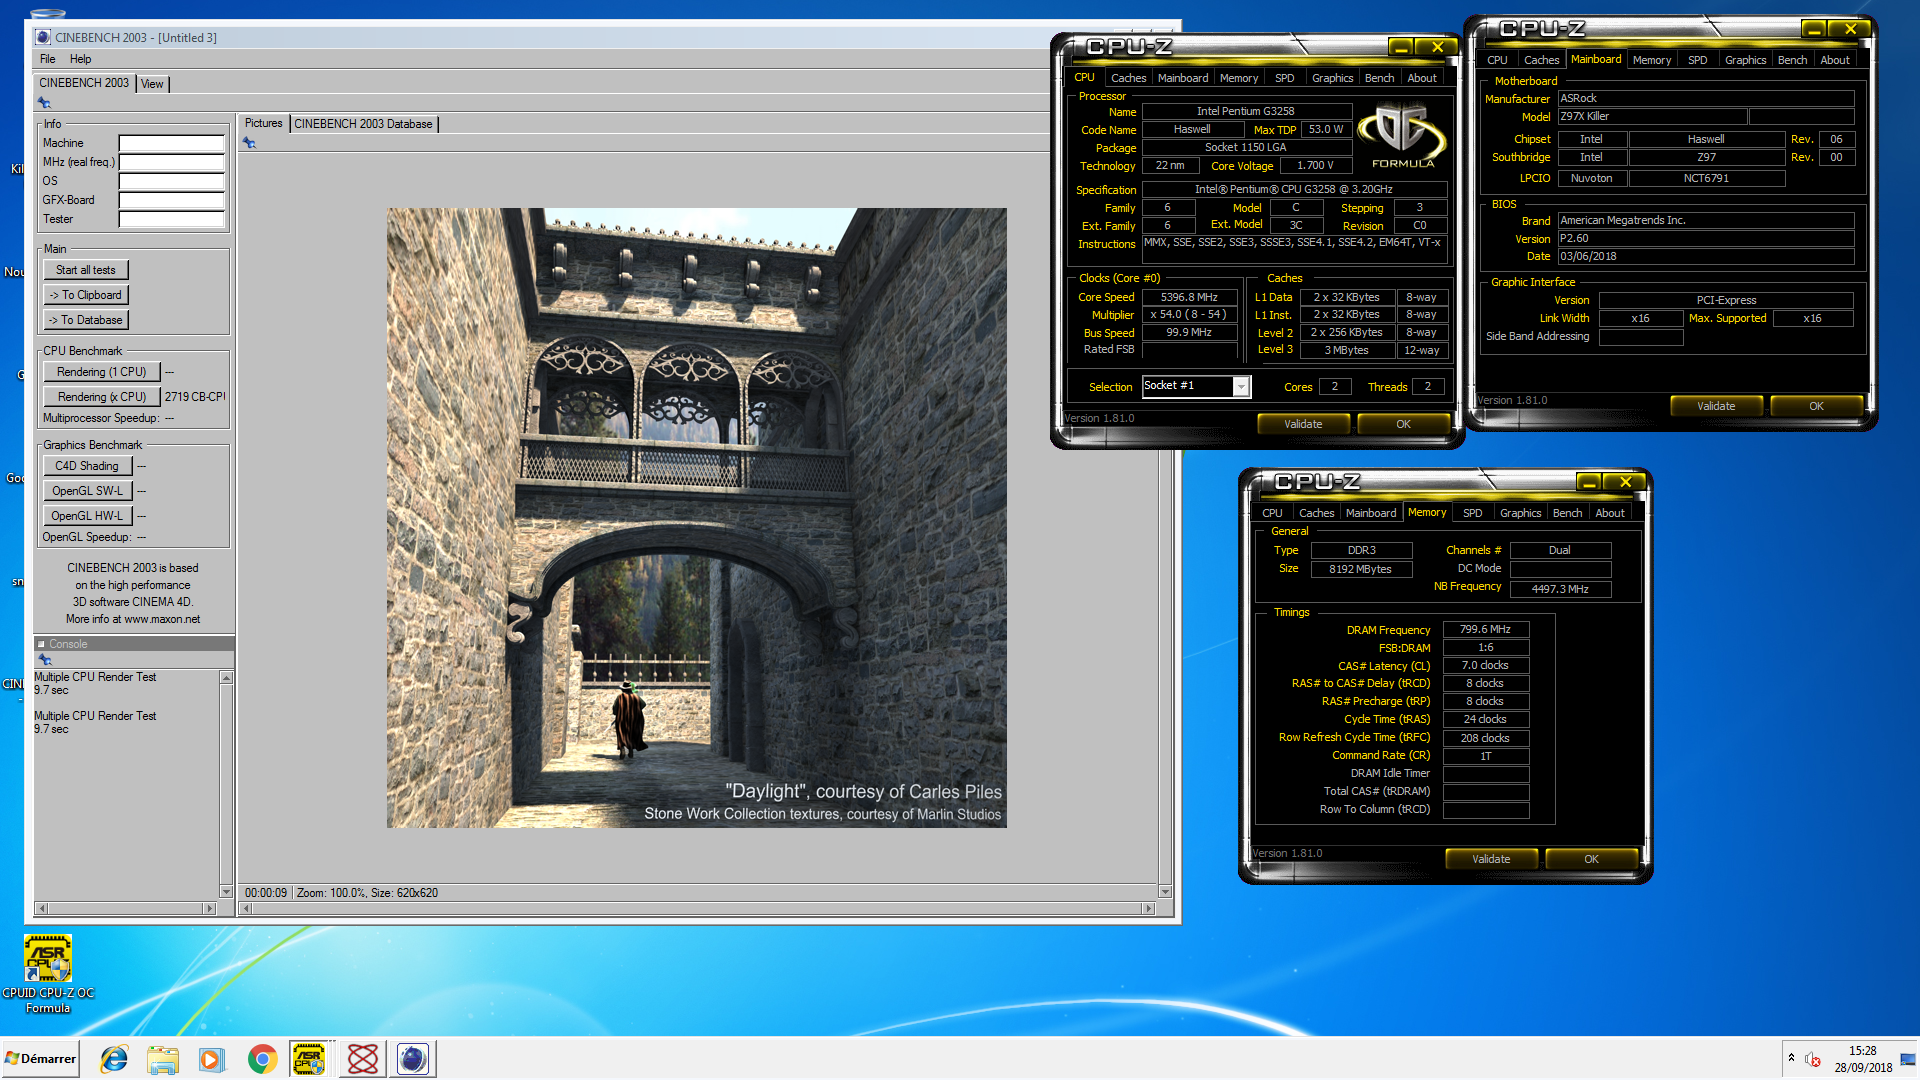Click the CINEBENCH window title icon

(x=43, y=37)
